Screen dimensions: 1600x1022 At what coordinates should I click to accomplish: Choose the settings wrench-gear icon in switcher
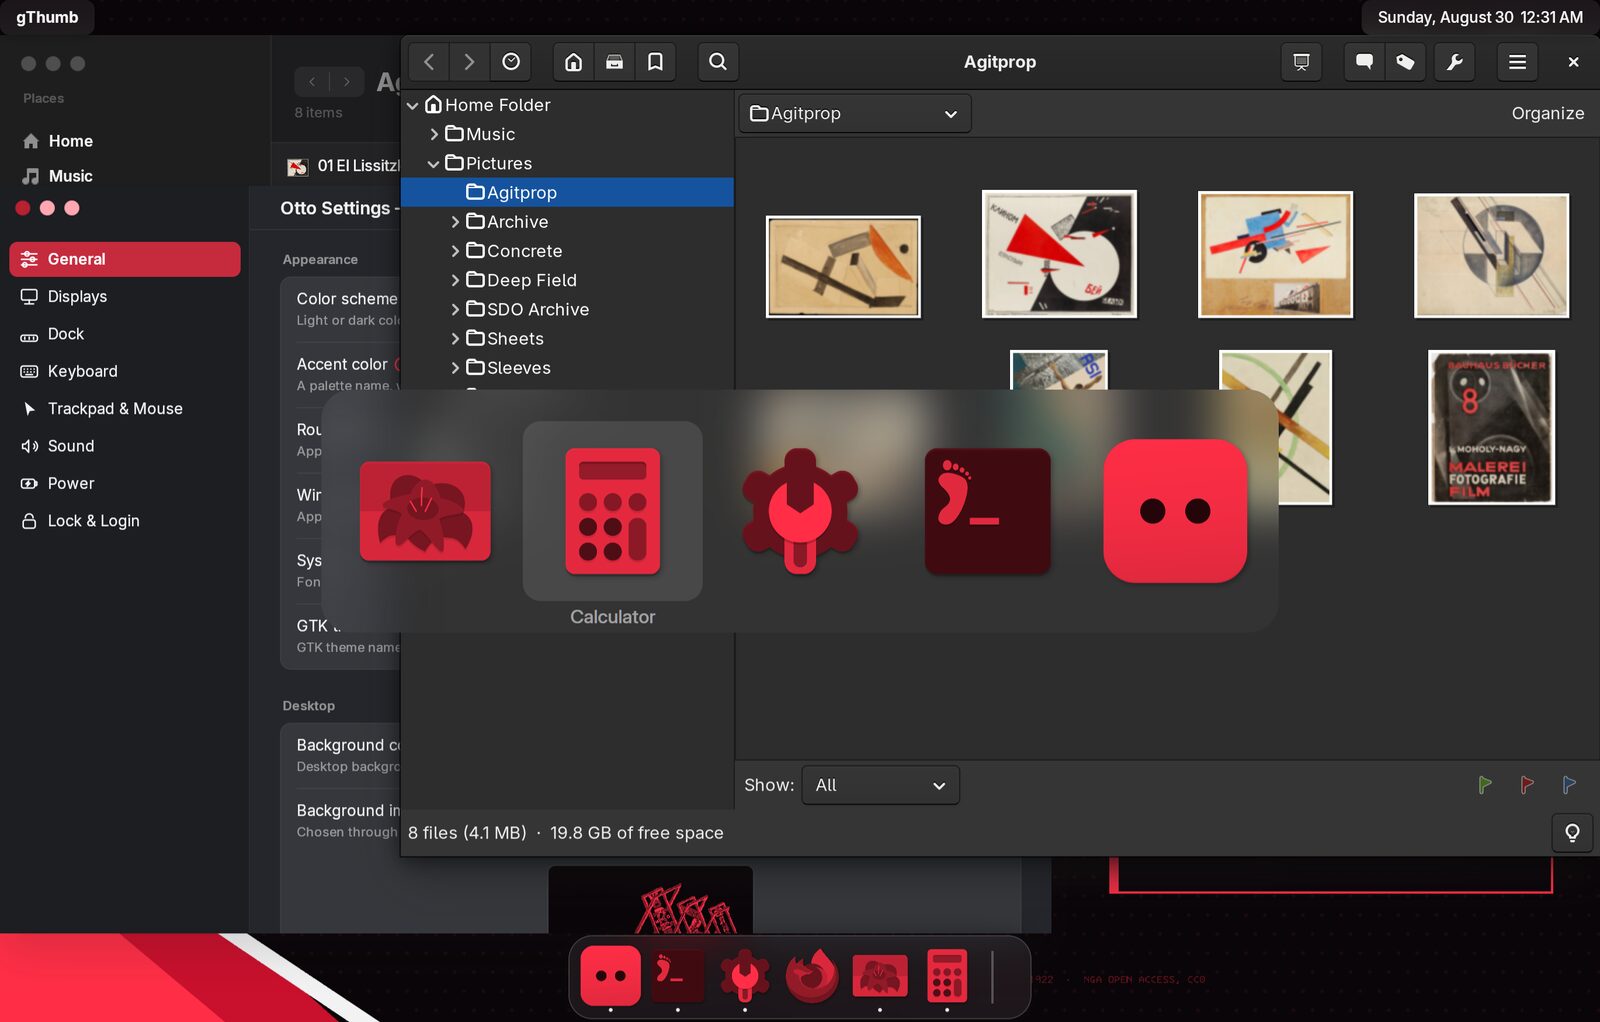(800, 511)
